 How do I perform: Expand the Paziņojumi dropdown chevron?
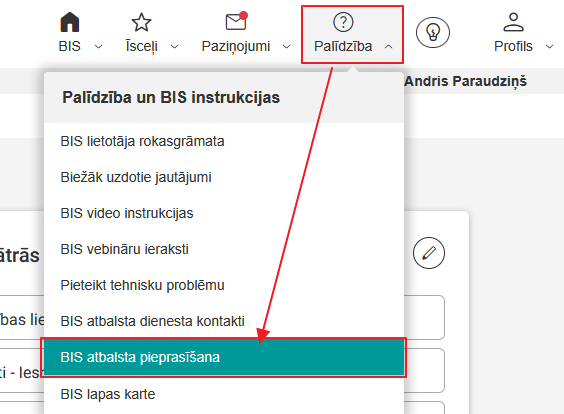pos(286,46)
